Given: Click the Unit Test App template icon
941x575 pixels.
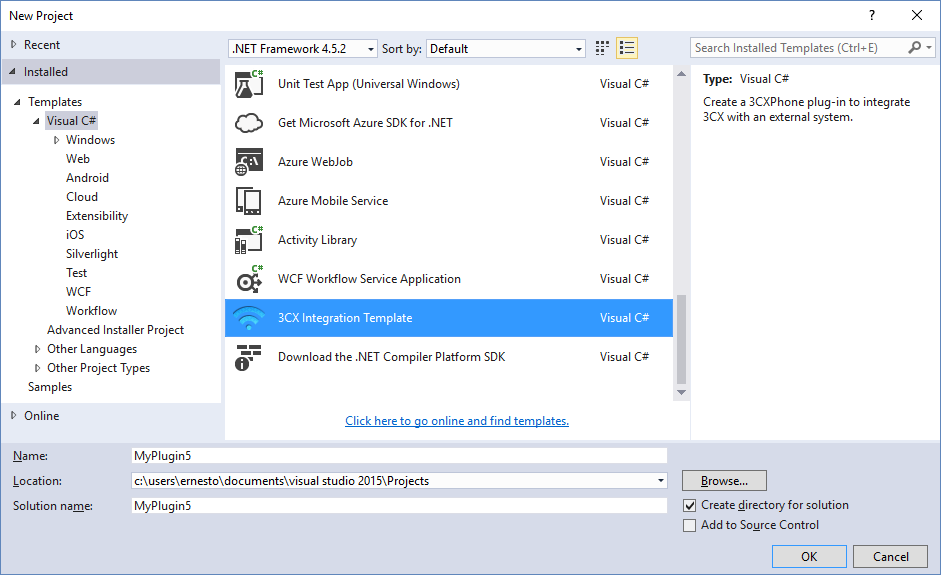Looking at the screenshot, I should pyautogui.click(x=249, y=84).
